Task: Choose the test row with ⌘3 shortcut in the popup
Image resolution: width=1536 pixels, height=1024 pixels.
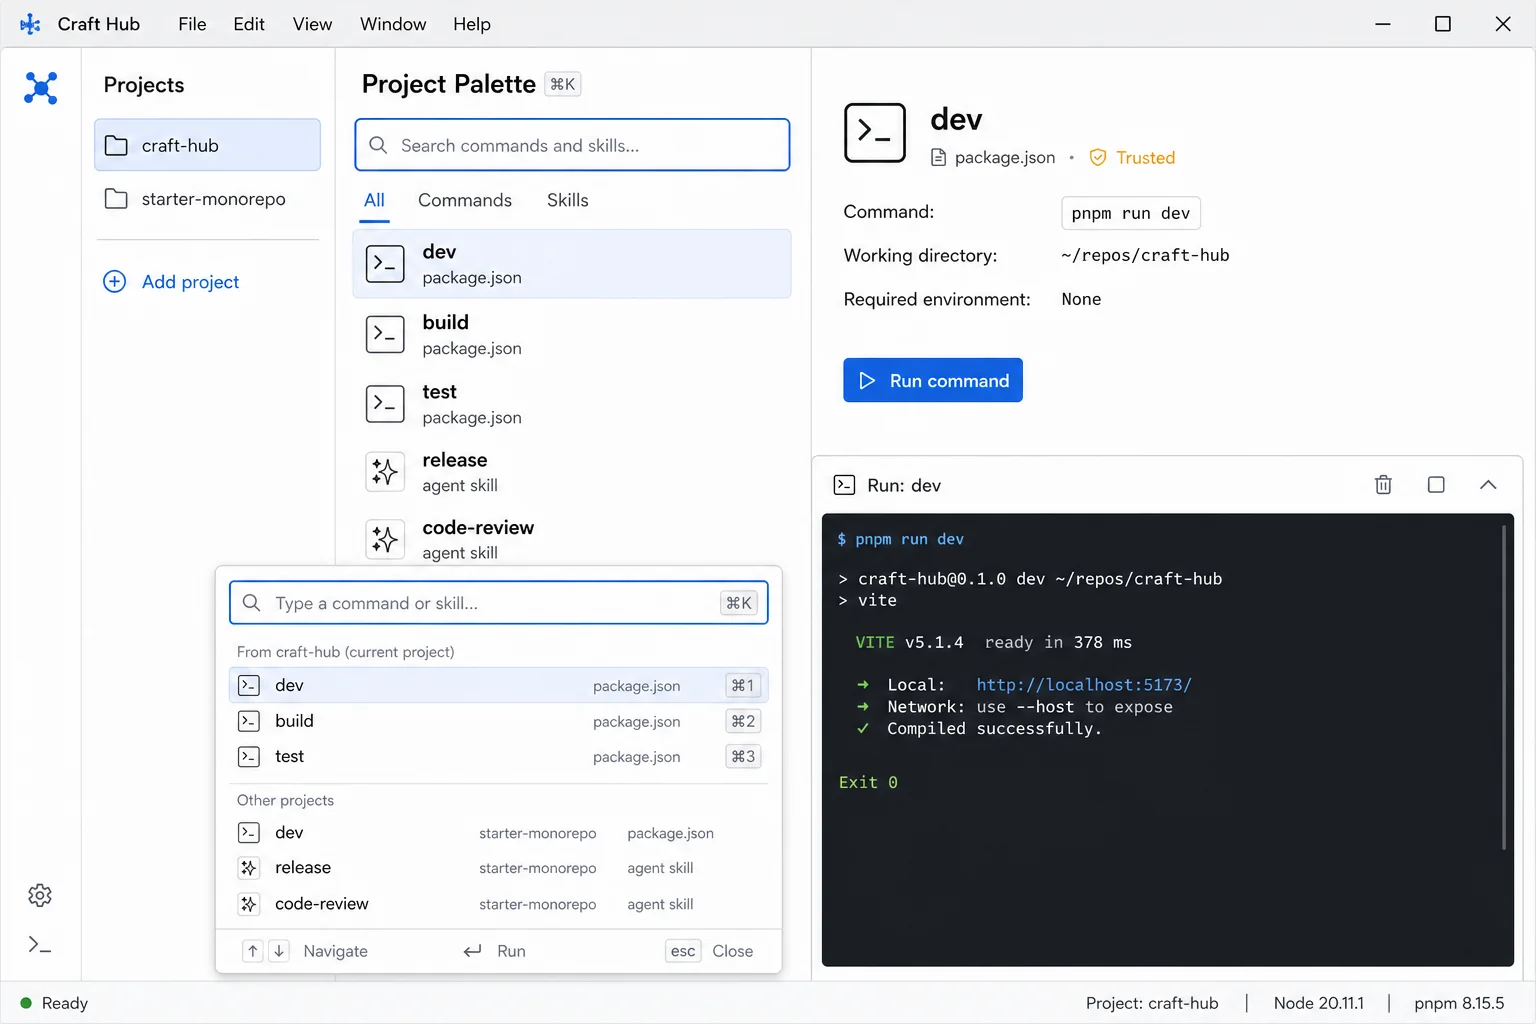Action: [498, 757]
